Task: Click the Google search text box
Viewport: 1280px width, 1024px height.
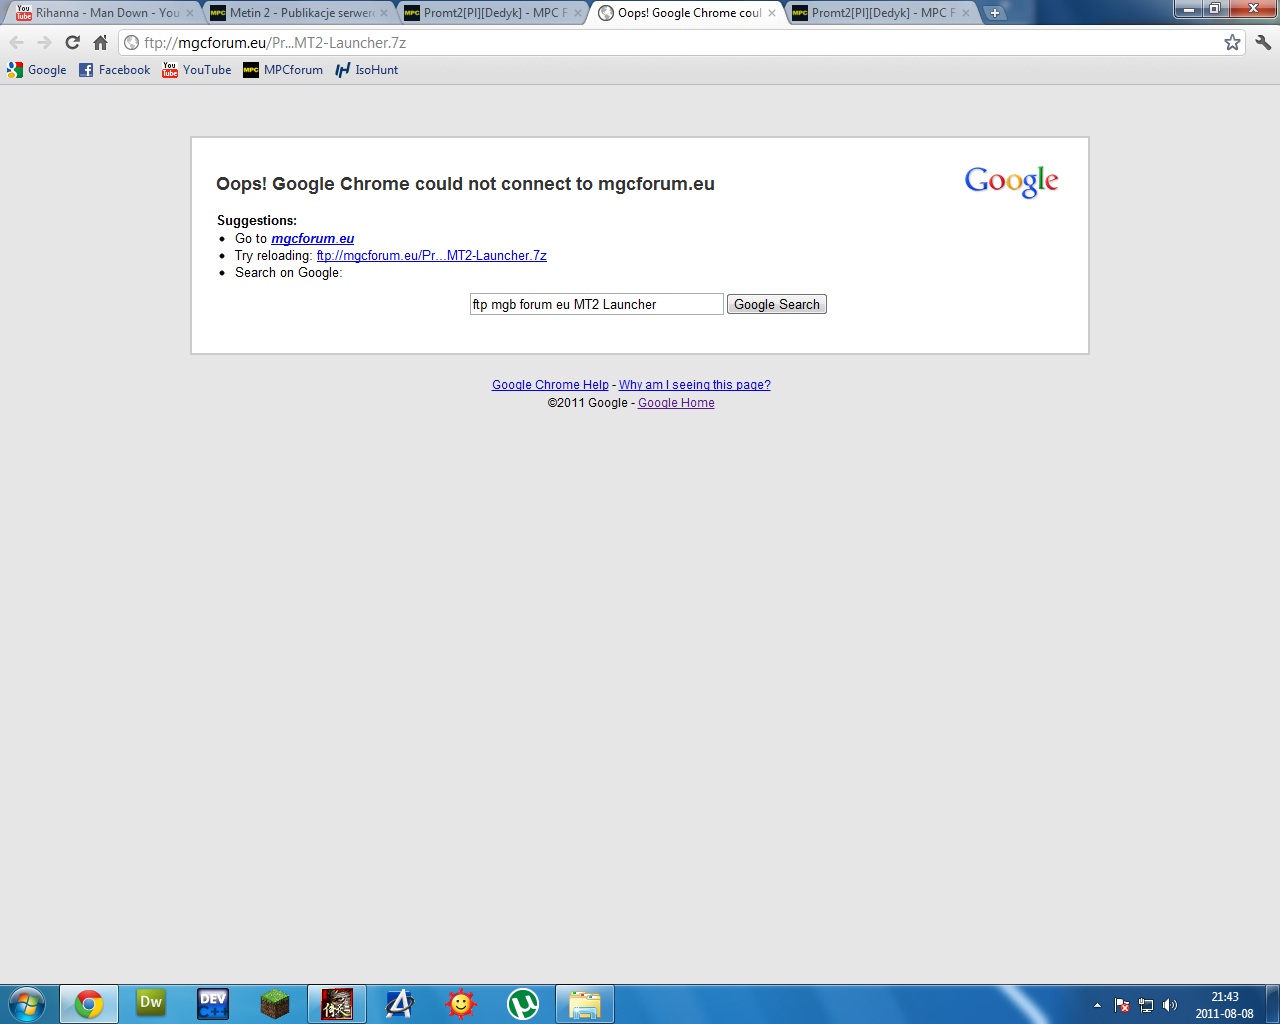Action: click(x=596, y=304)
